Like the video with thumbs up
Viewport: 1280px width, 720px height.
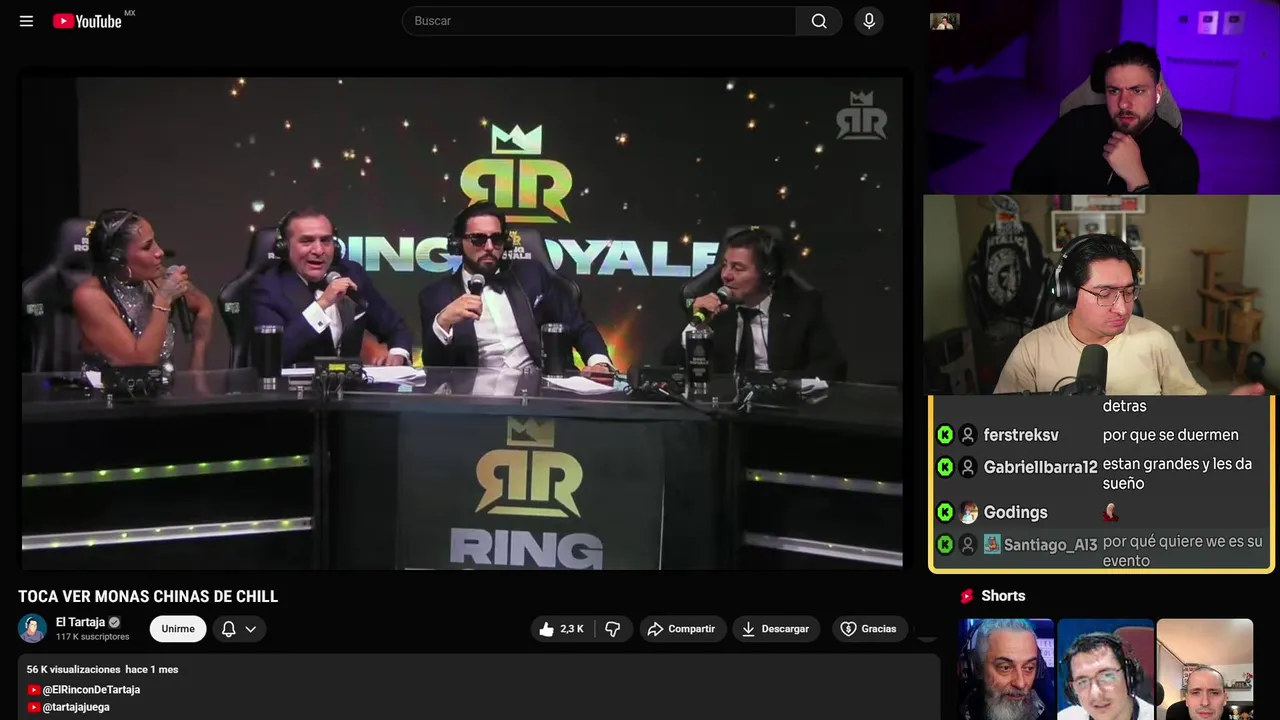[561, 629]
